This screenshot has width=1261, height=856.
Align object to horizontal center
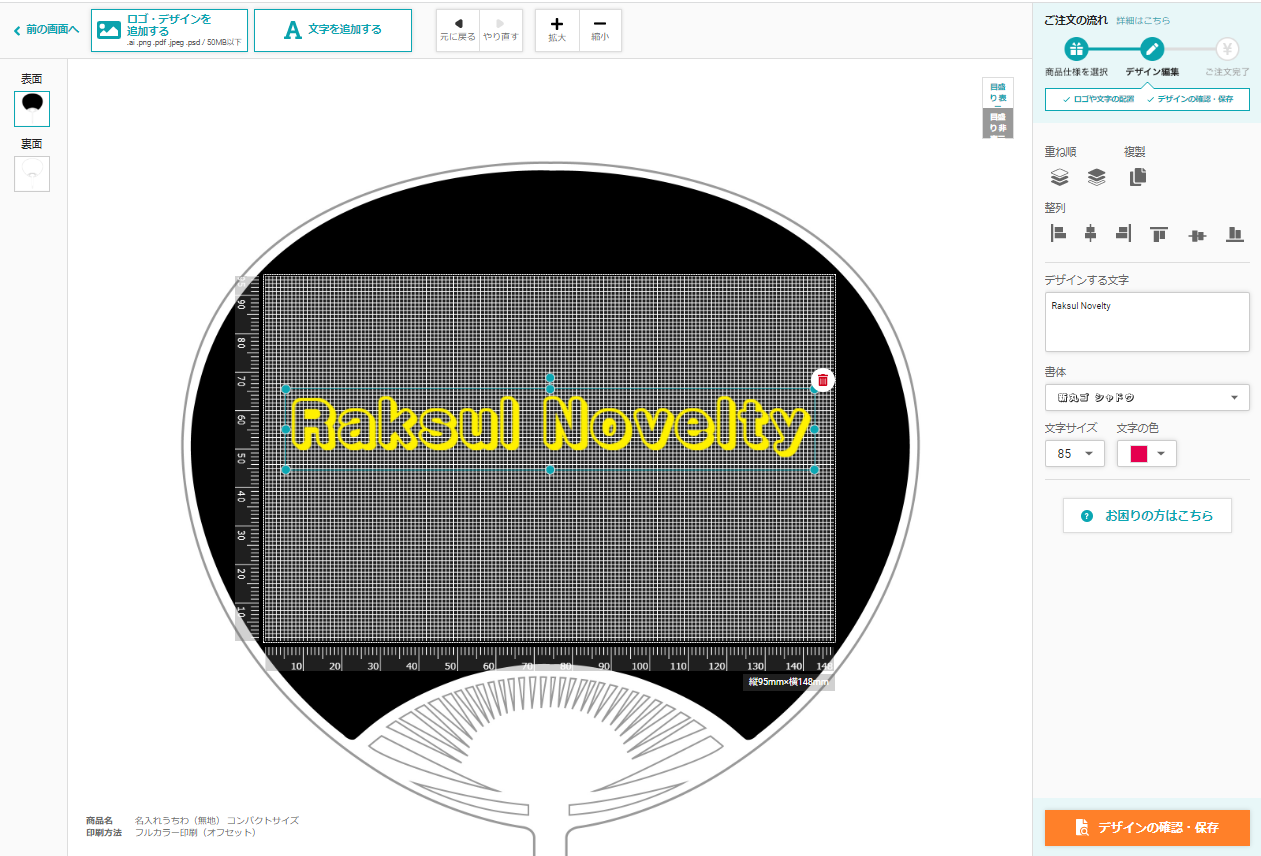(1091, 234)
